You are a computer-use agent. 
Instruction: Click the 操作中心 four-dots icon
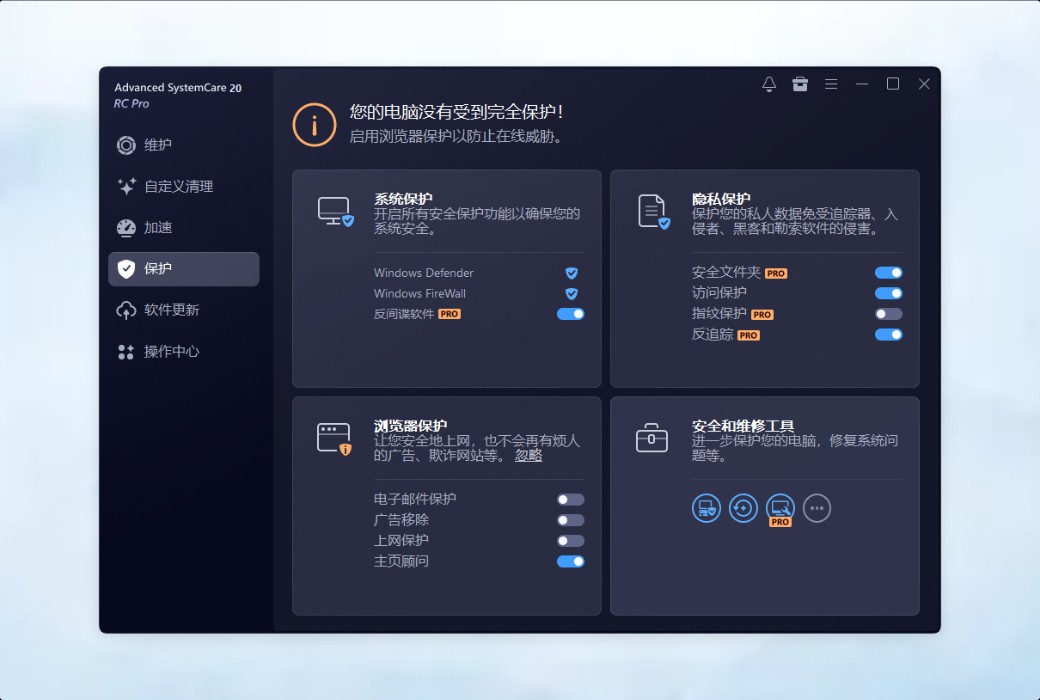[x=126, y=352]
